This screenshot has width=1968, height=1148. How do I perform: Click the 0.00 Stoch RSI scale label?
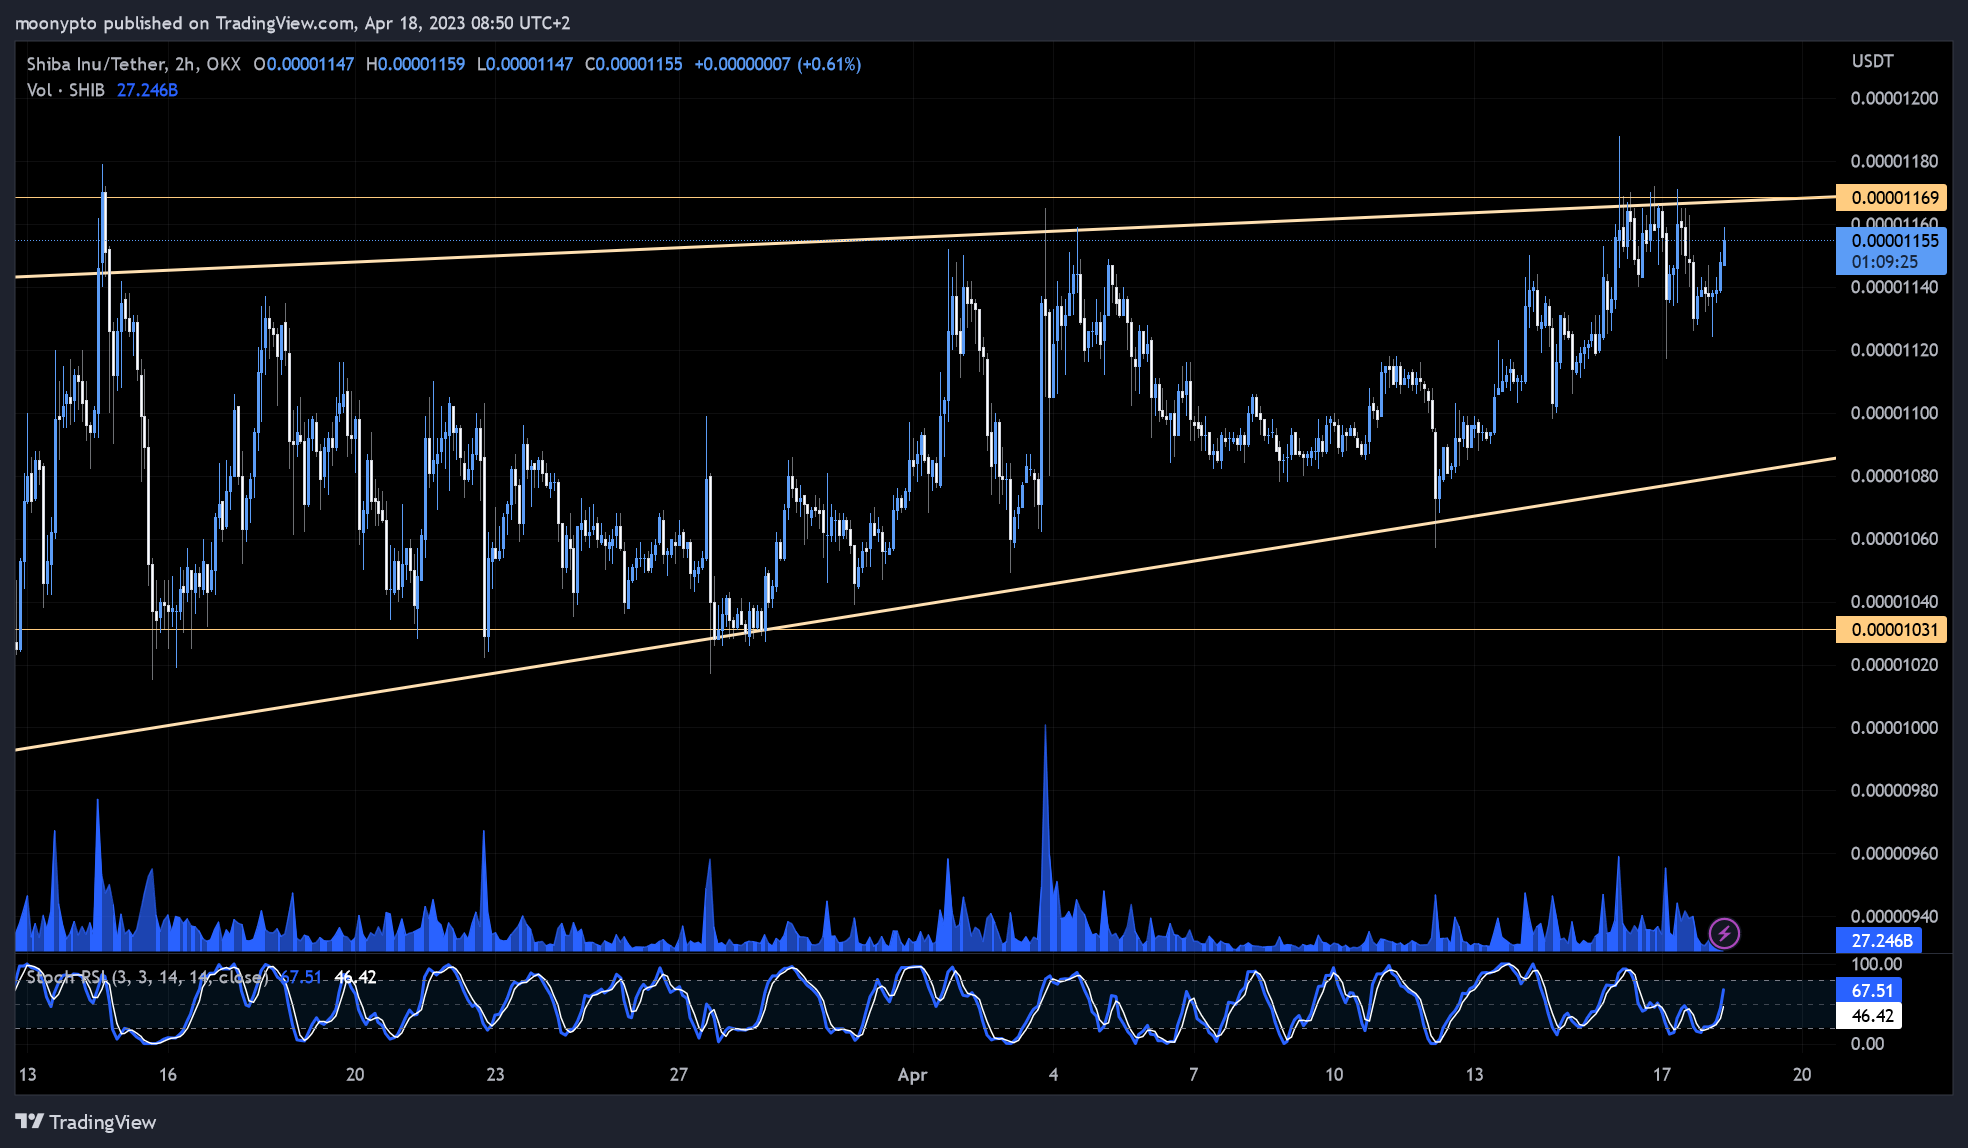pos(1867,1043)
